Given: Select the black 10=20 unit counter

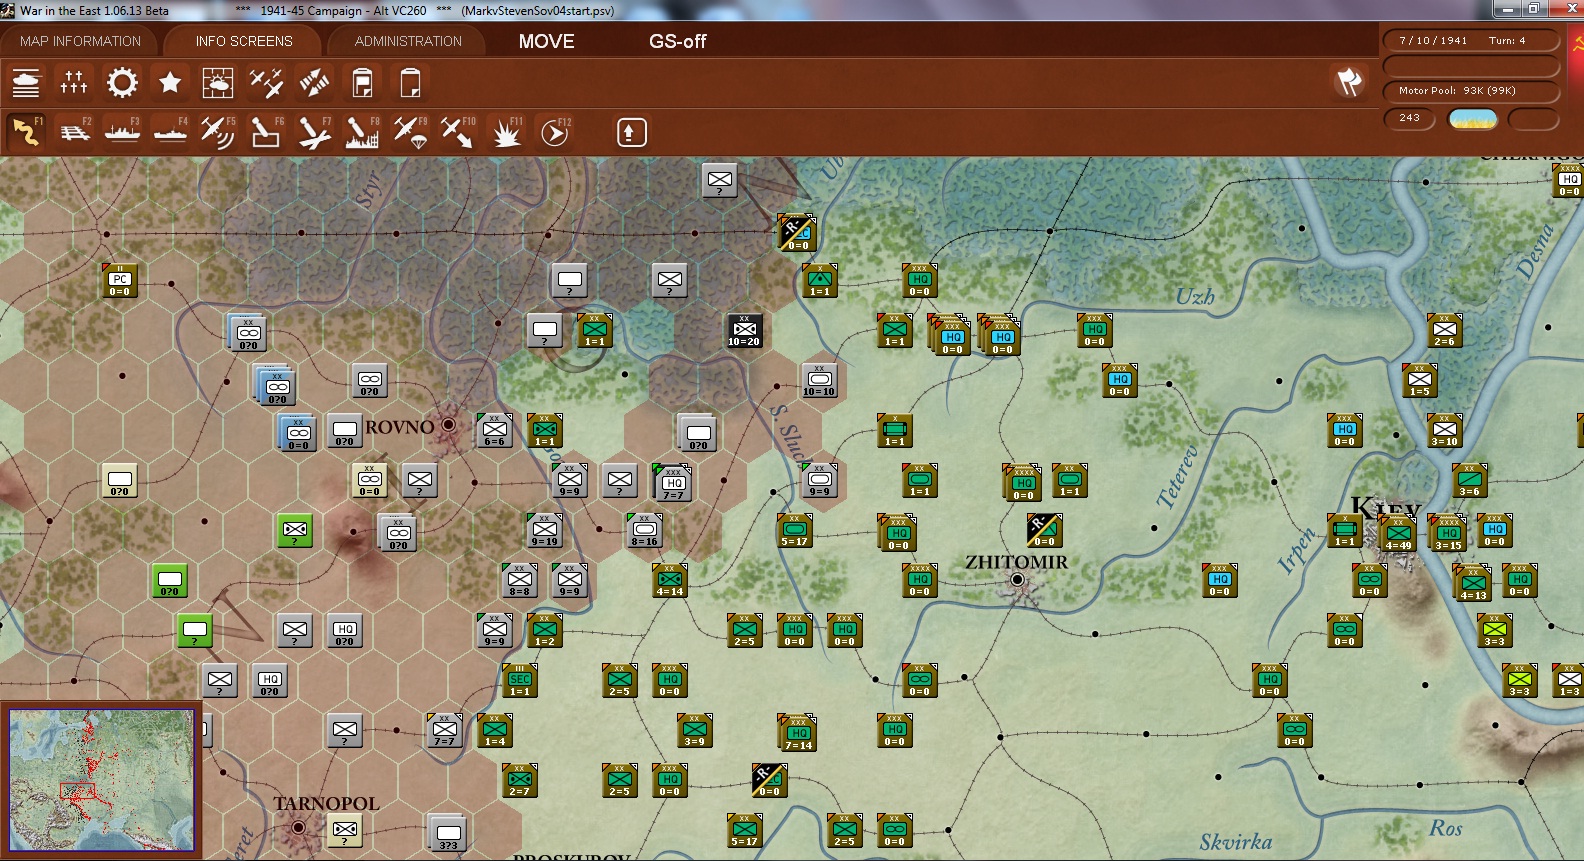Looking at the screenshot, I should tap(744, 330).
